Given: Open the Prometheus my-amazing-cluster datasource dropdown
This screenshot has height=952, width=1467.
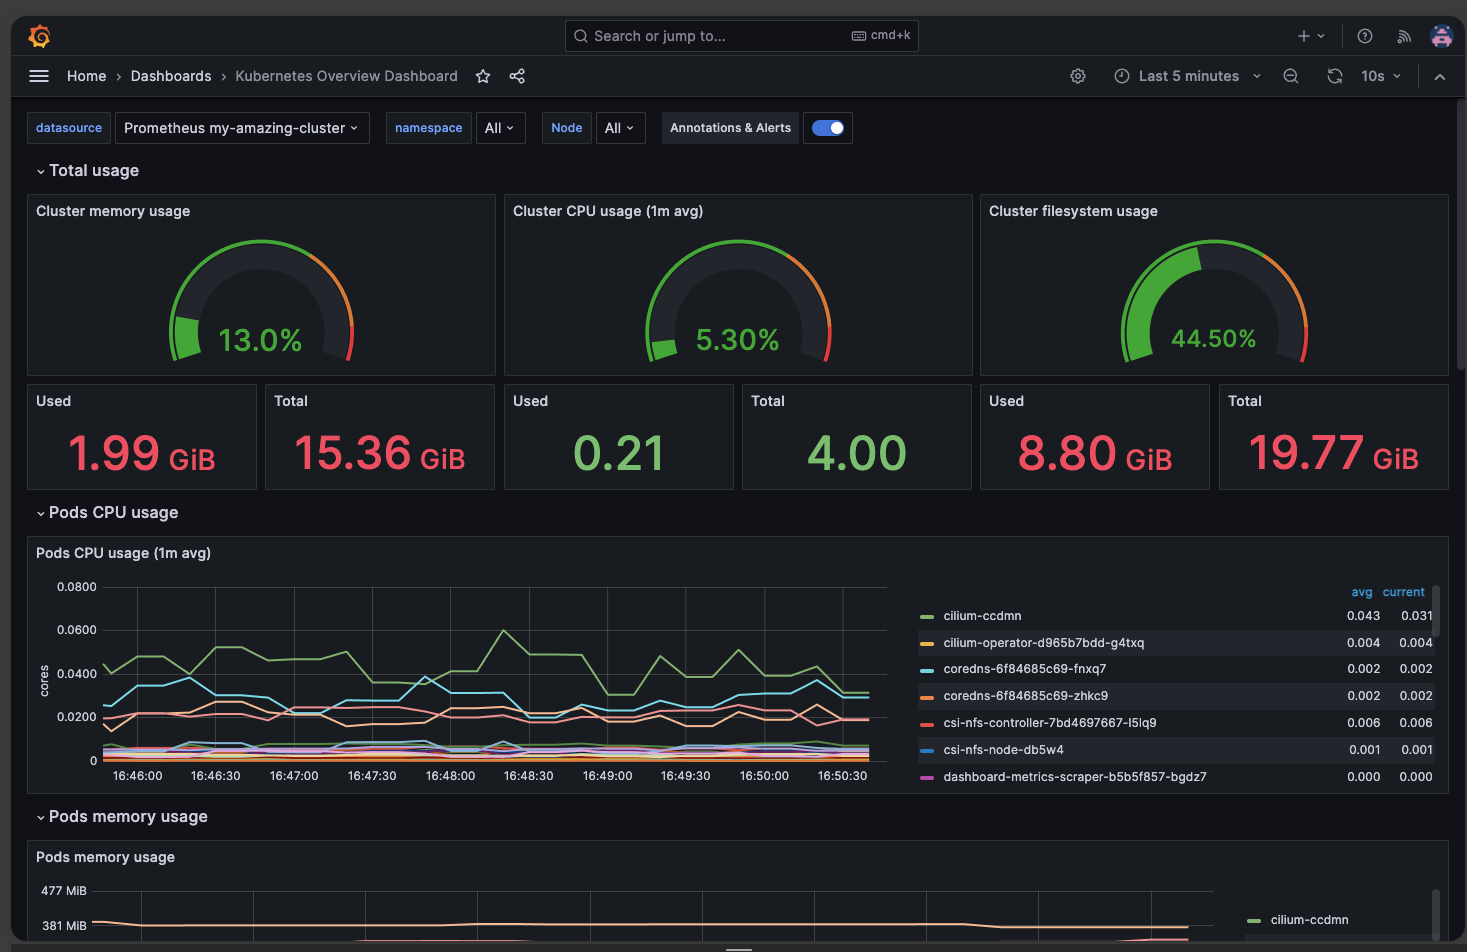Looking at the screenshot, I should click(x=241, y=128).
